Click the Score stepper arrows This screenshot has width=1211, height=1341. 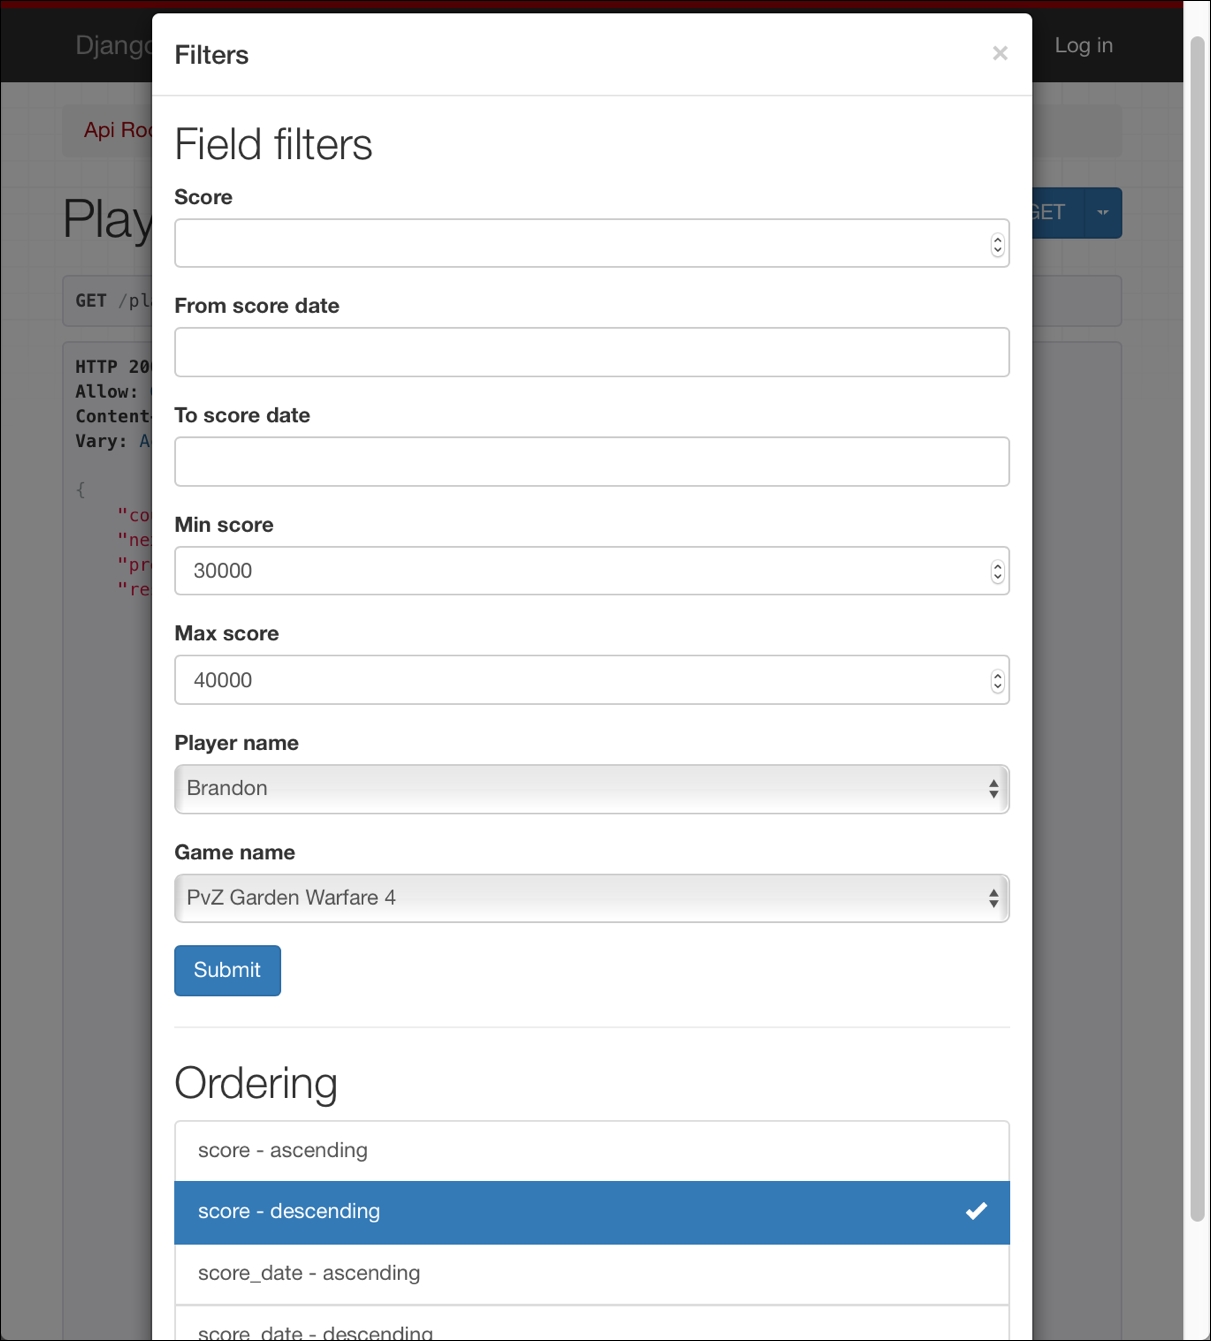[997, 244]
